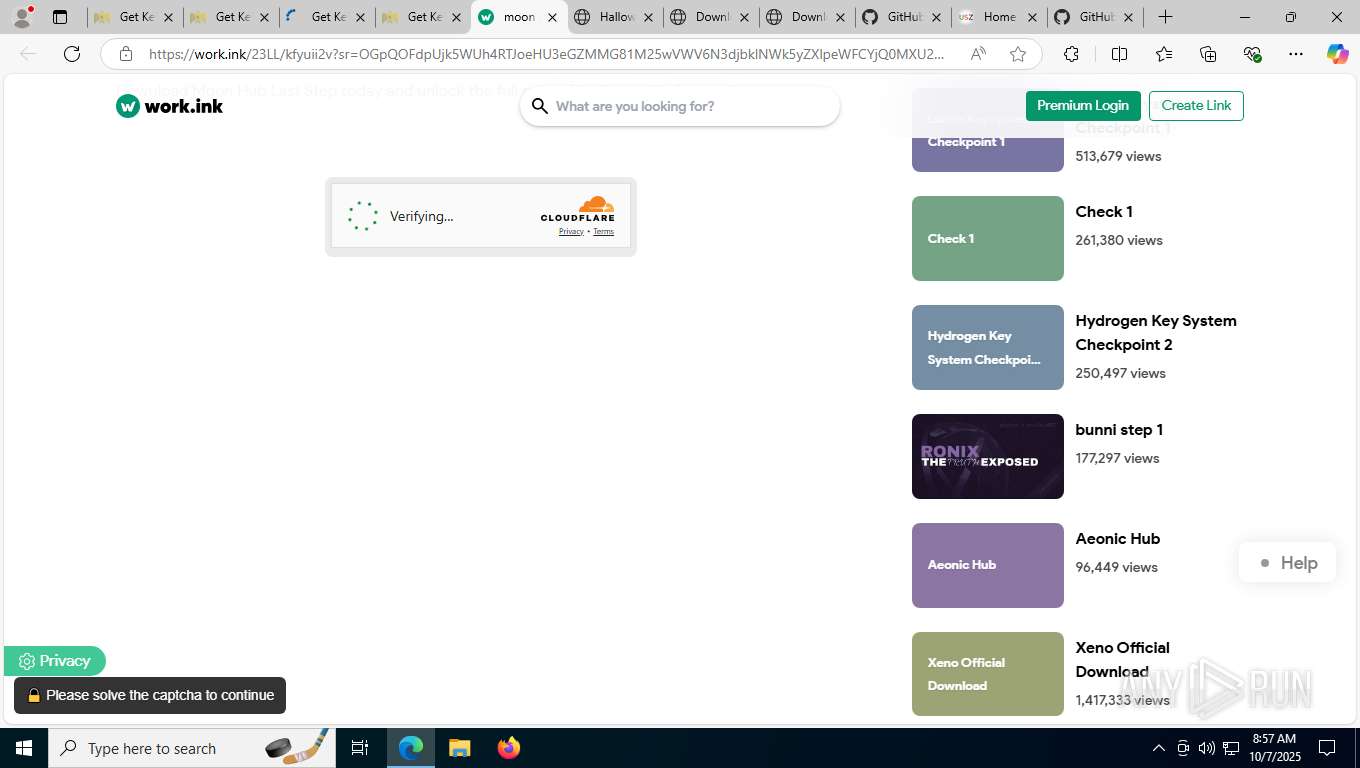Click the Cloudflare logo
Image resolution: width=1360 pixels, height=768 pixels.
578,209
